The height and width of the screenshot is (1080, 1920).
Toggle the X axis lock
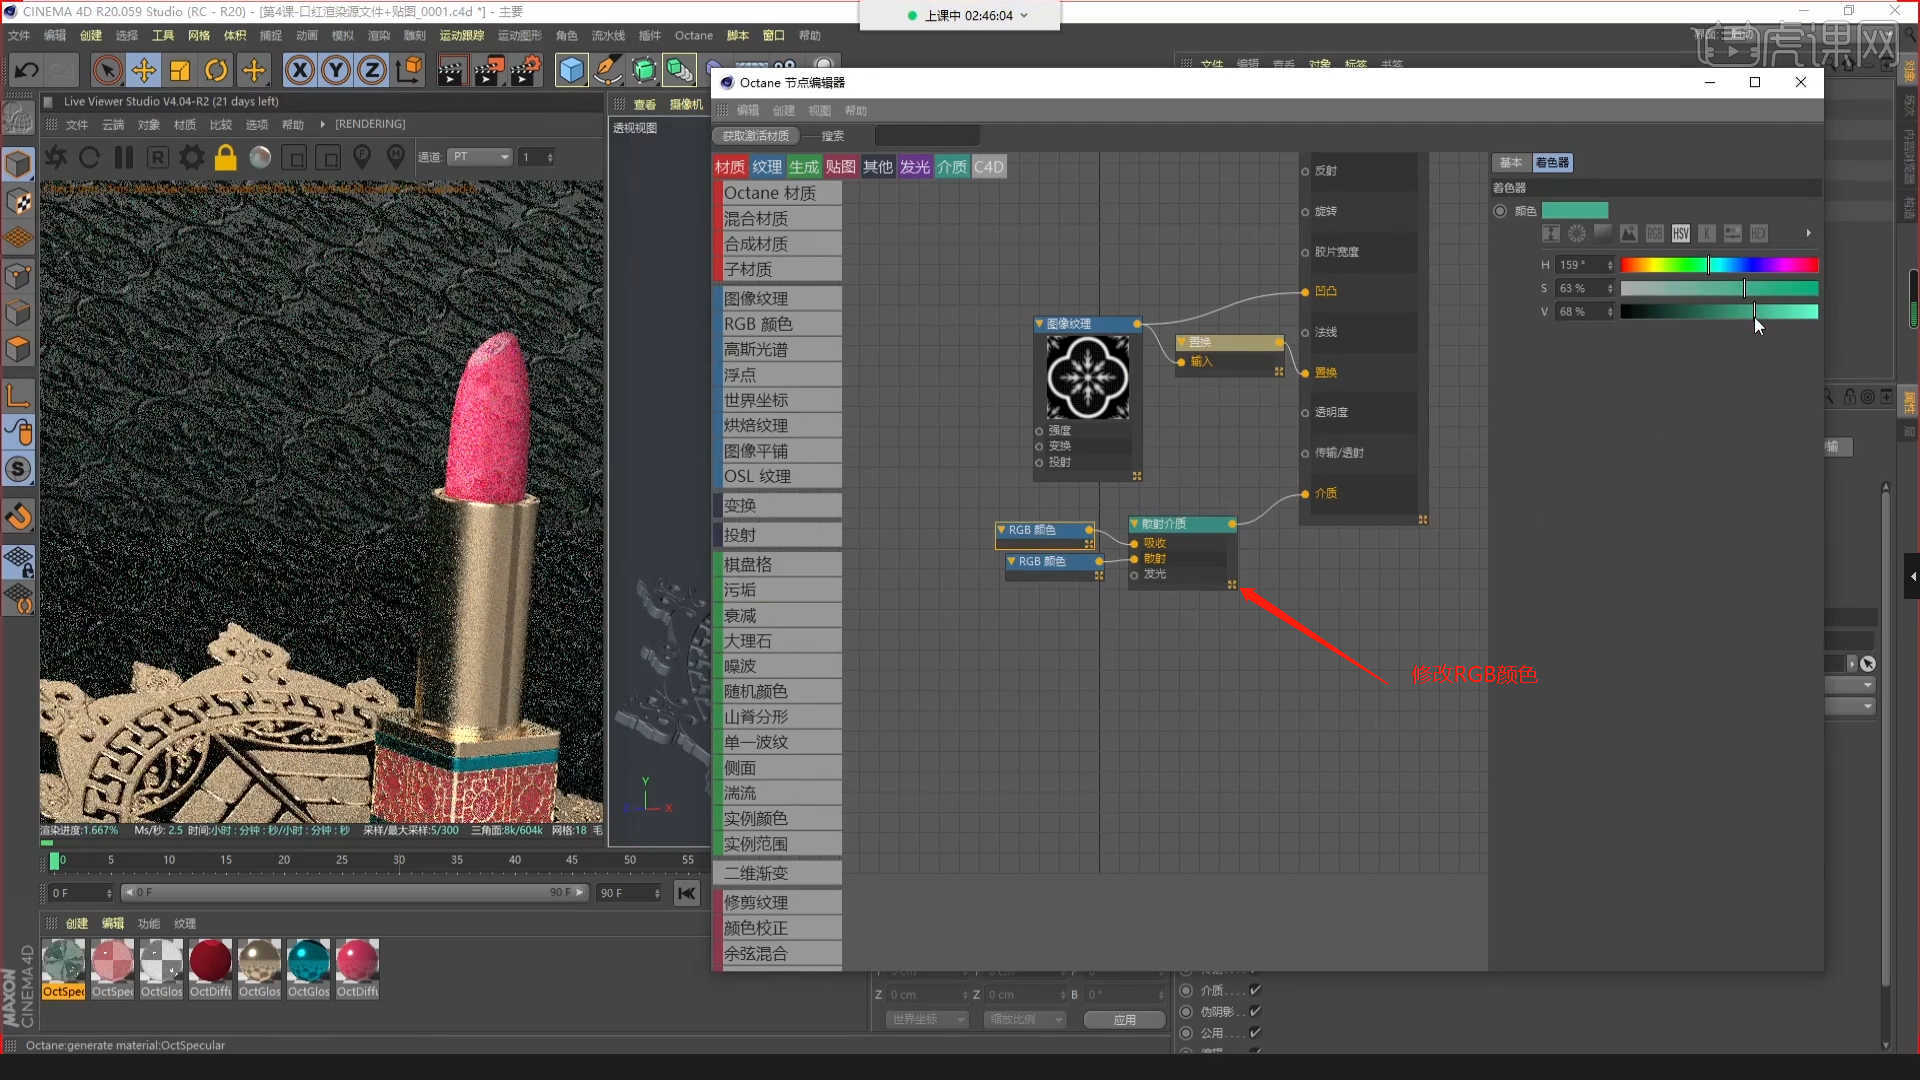[x=299, y=70]
